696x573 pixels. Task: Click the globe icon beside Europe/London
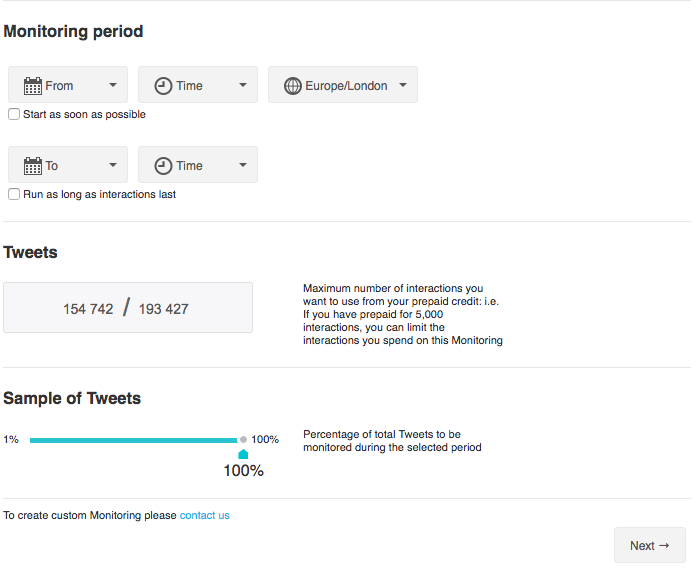(x=293, y=86)
